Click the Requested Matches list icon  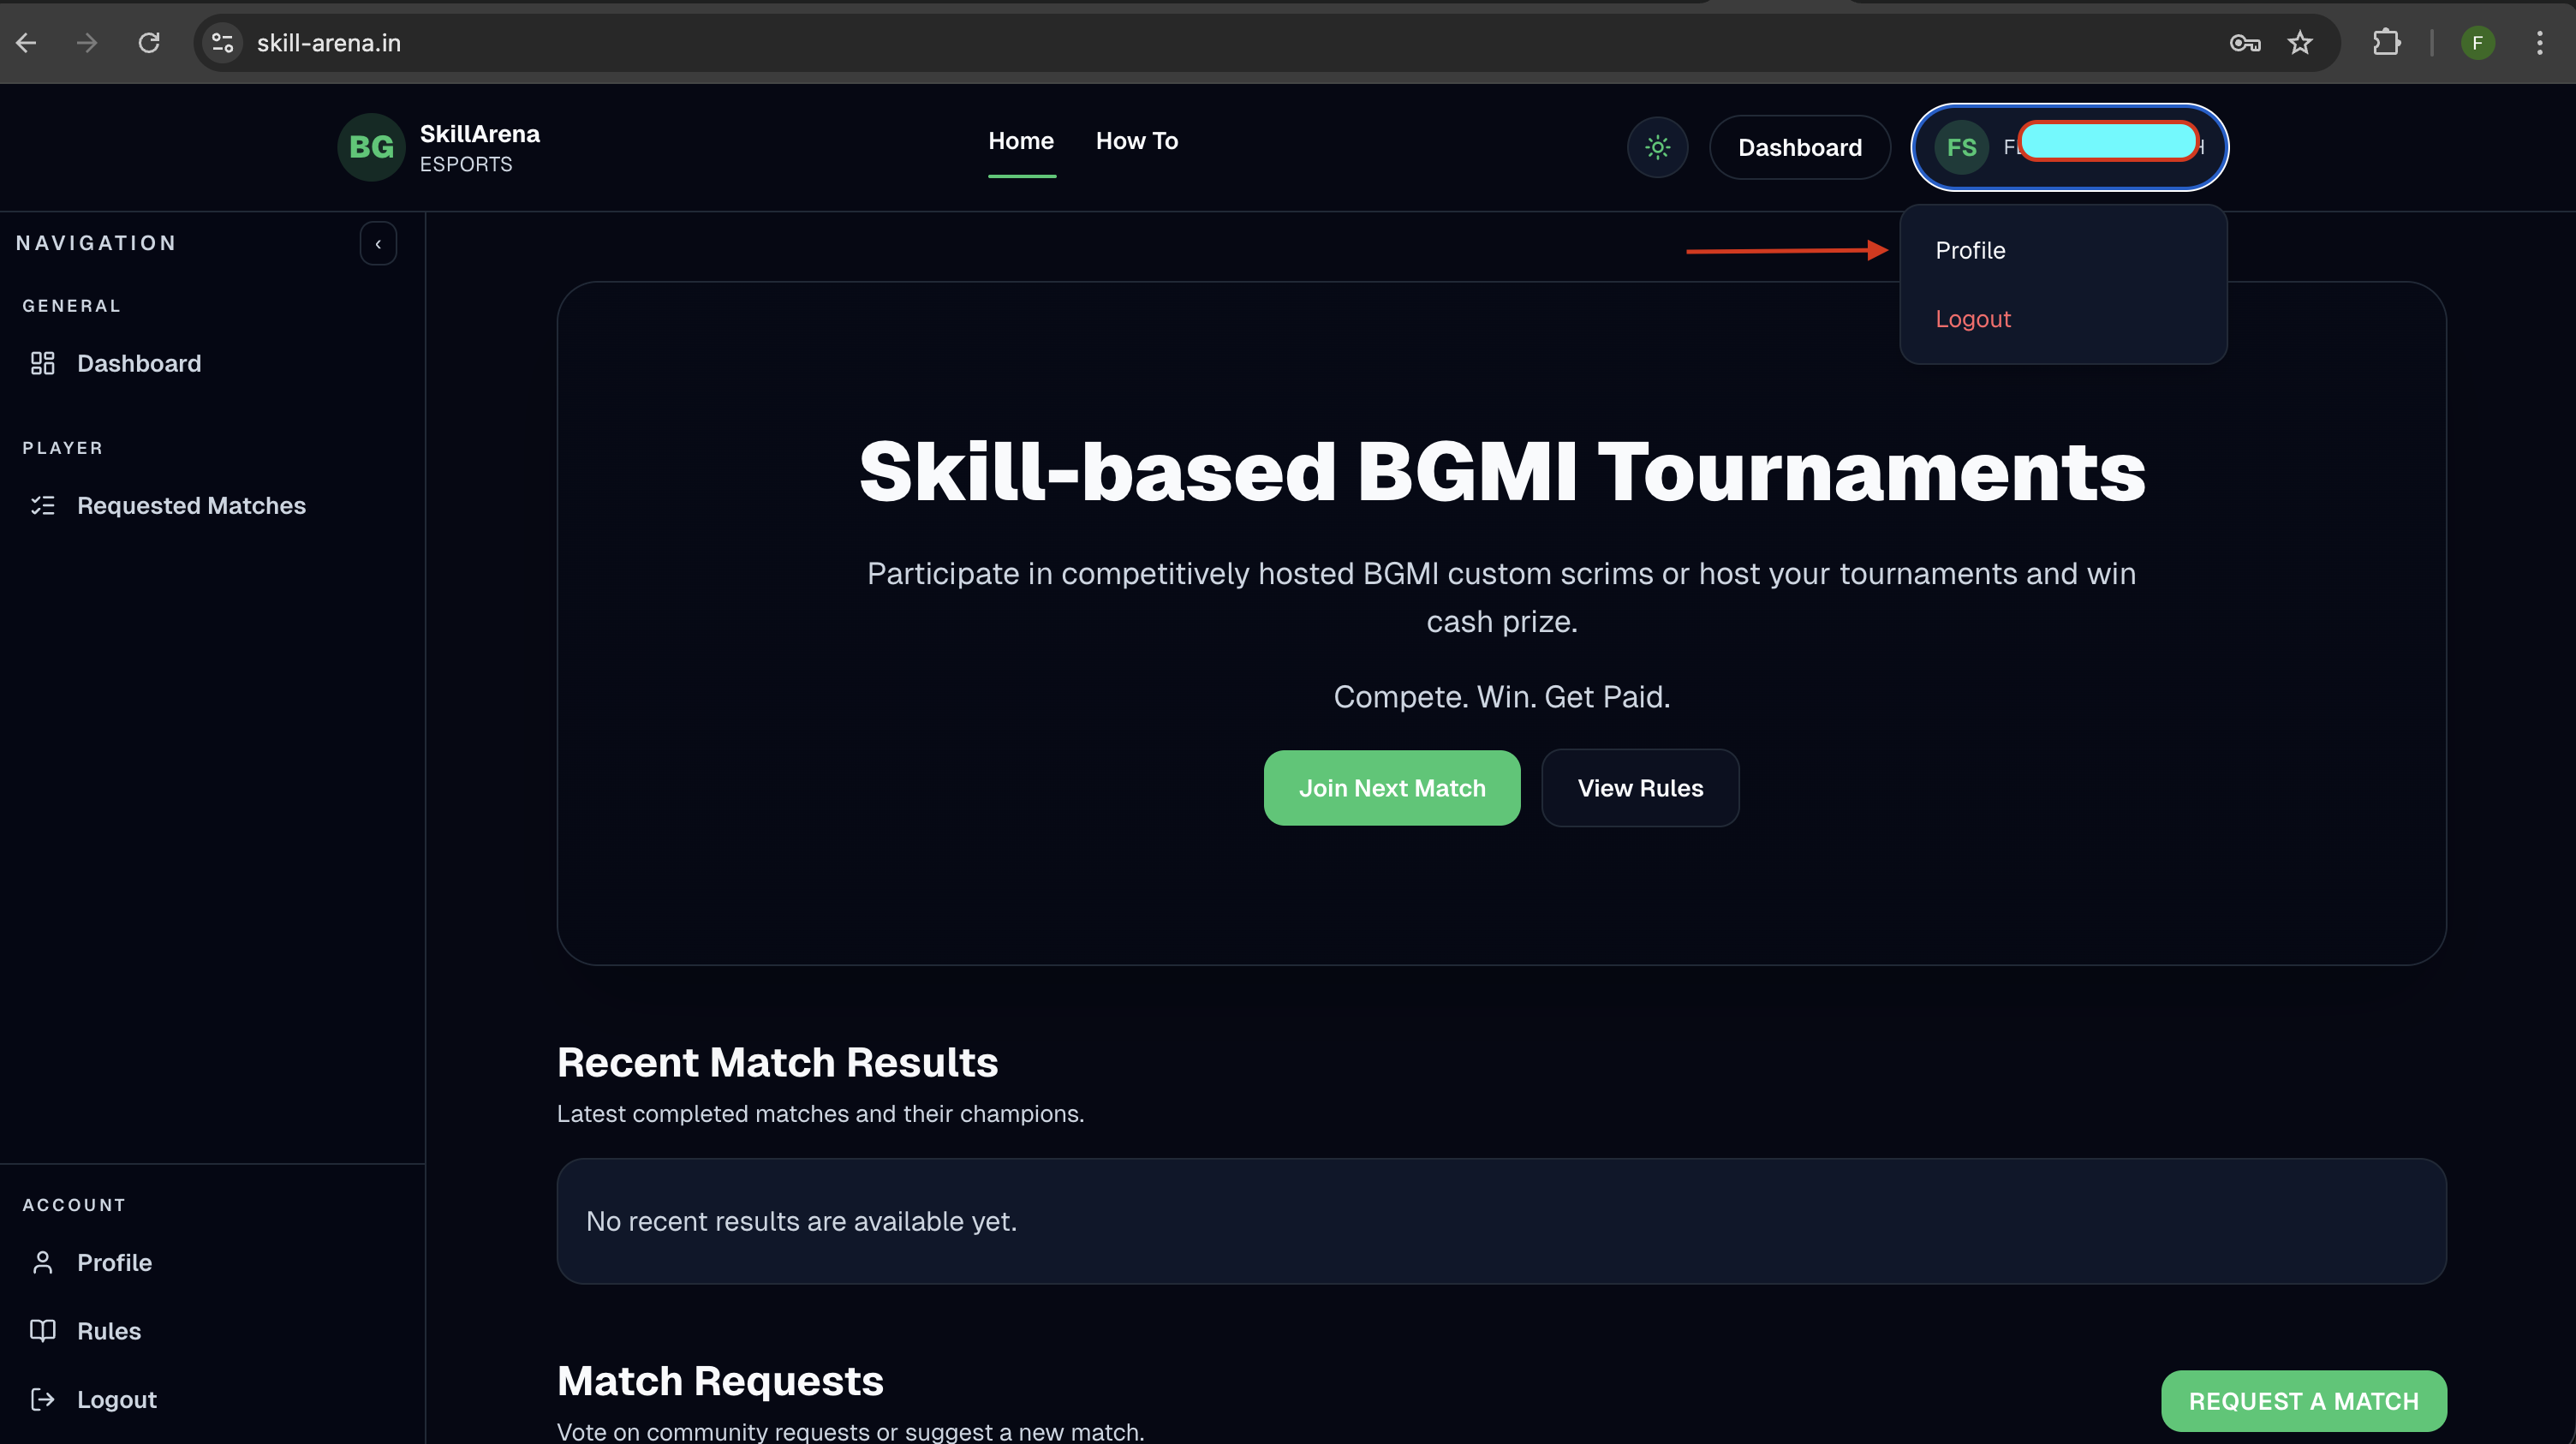tap(43, 505)
